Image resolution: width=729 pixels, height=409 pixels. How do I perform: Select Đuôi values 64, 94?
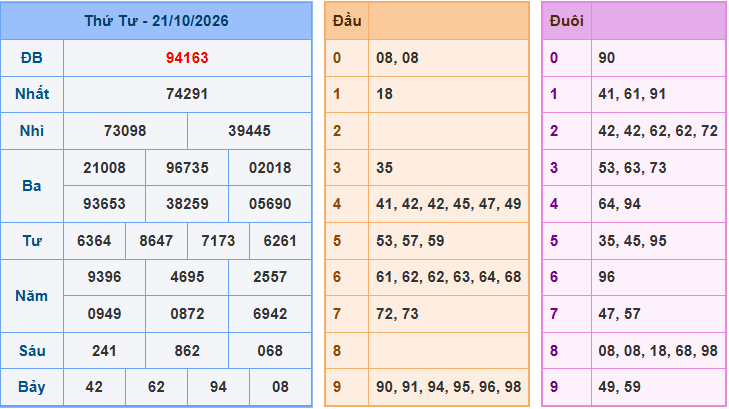(x=619, y=204)
